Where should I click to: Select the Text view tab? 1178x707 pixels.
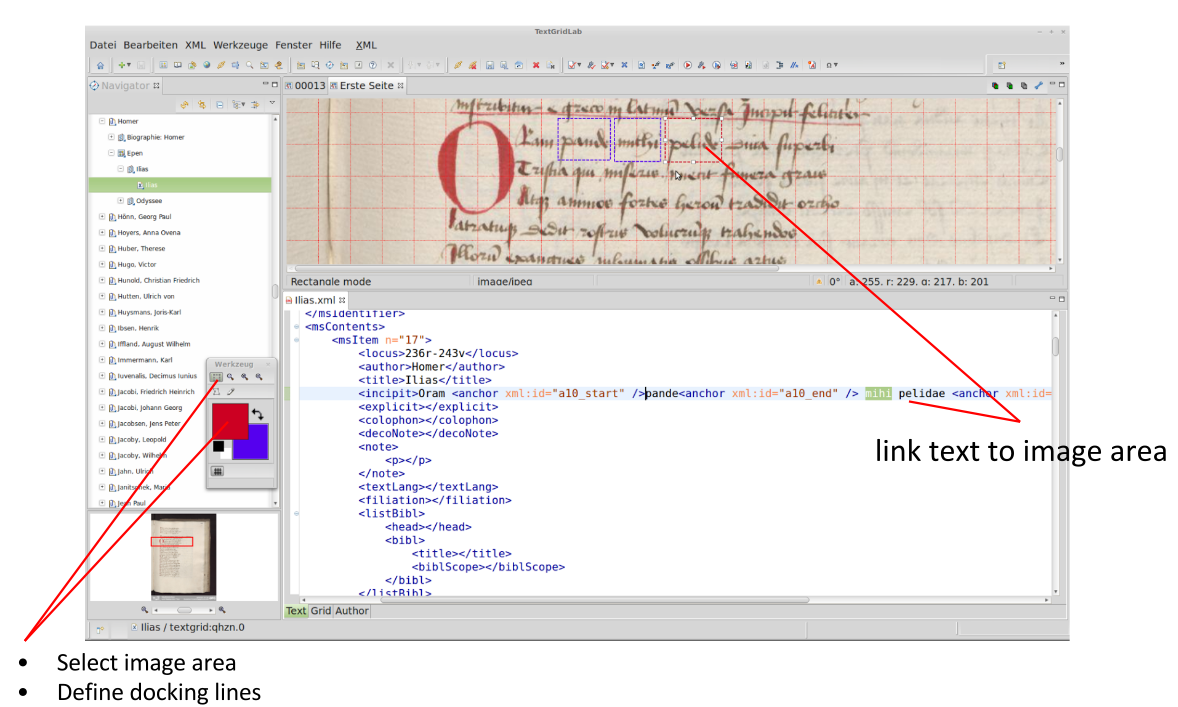pyautogui.click(x=296, y=611)
